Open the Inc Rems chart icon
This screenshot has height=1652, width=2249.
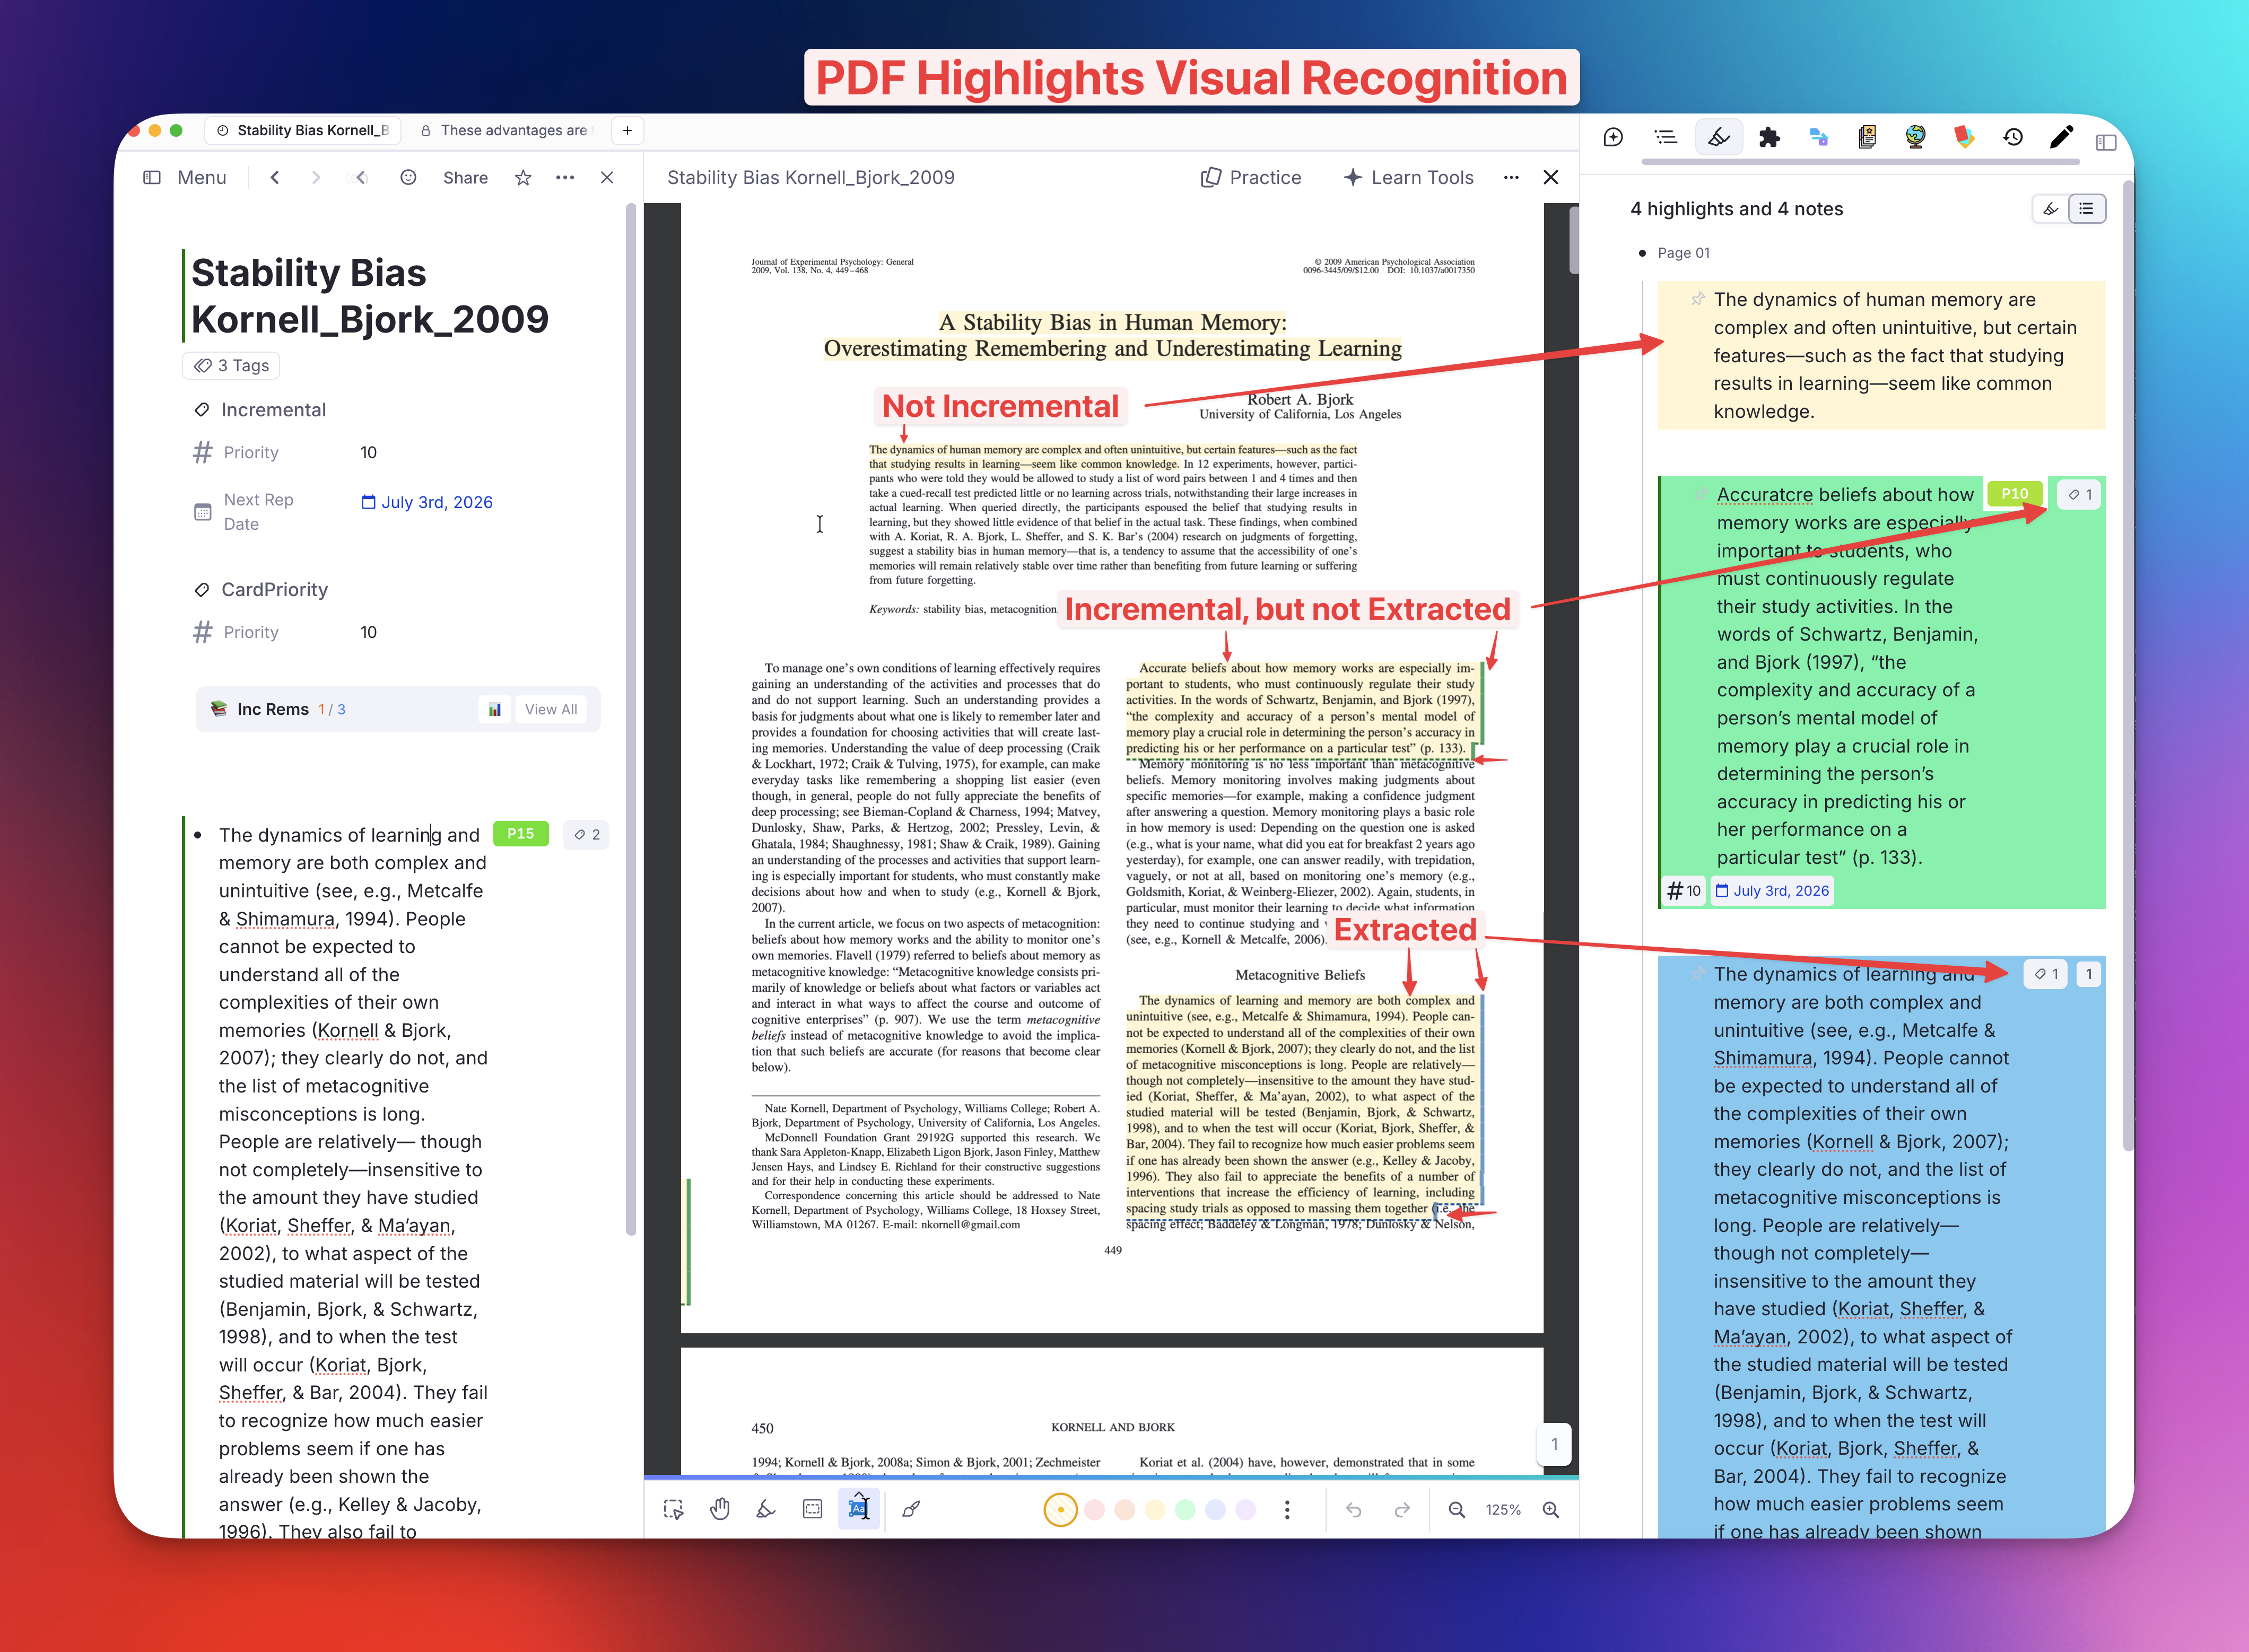click(x=495, y=709)
